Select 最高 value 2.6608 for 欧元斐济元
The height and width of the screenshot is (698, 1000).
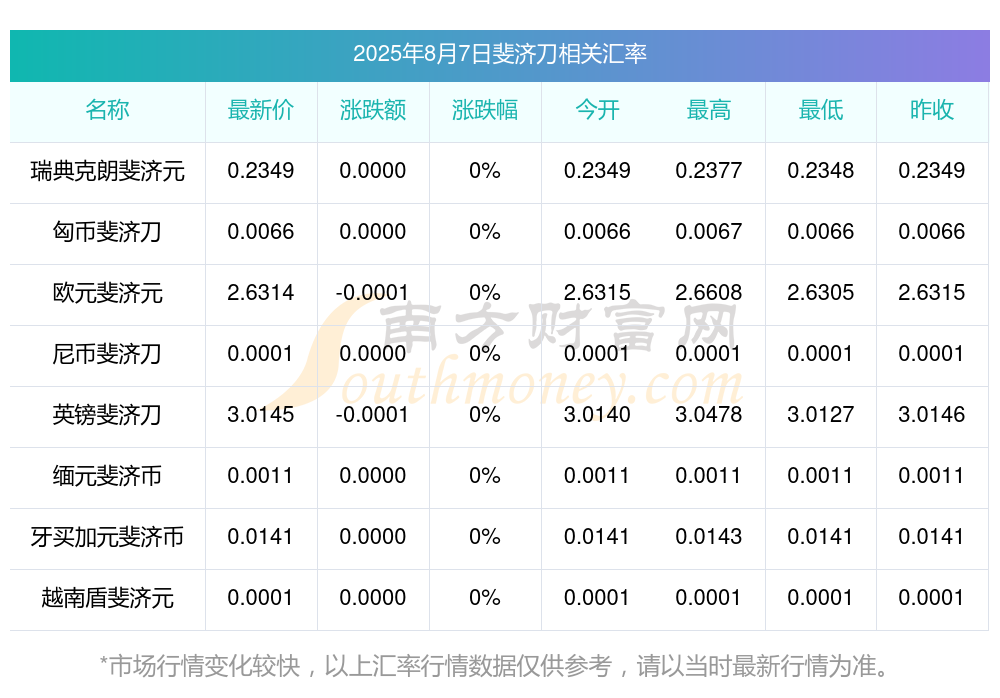(x=709, y=292)
